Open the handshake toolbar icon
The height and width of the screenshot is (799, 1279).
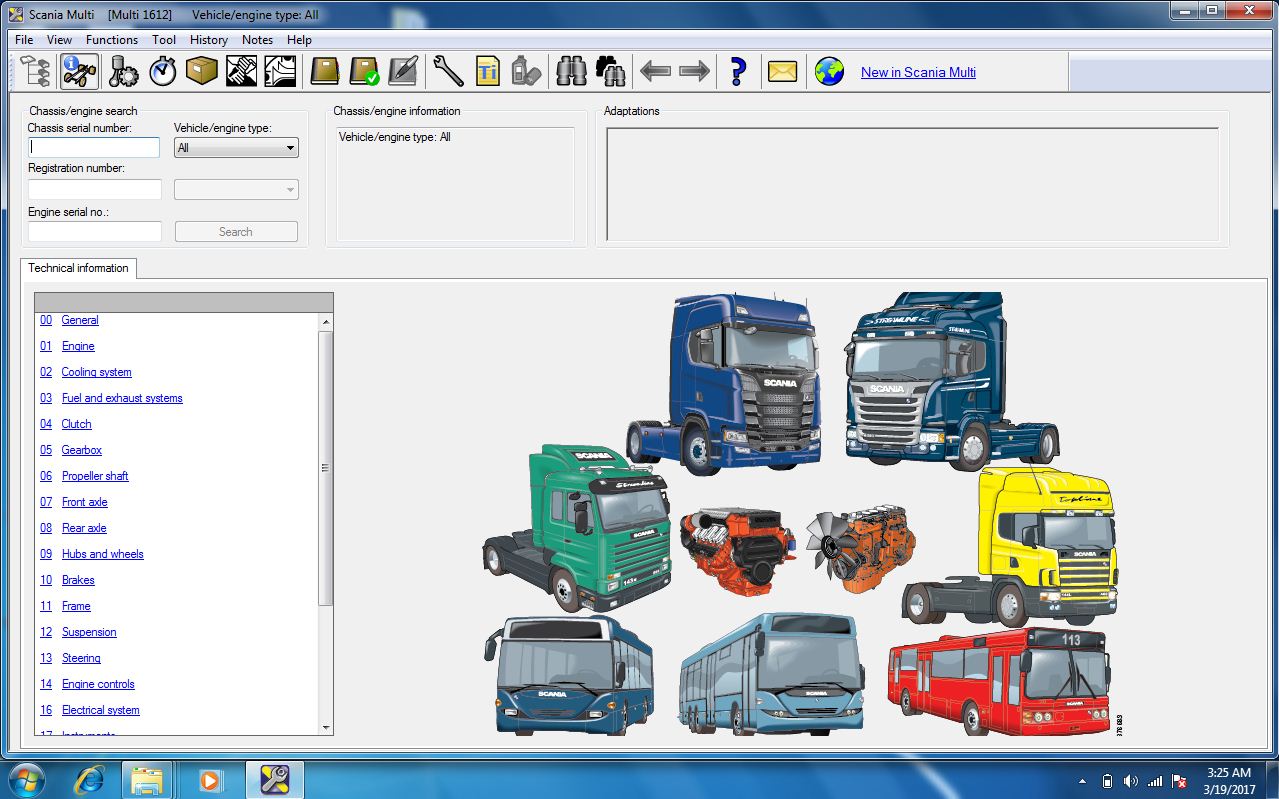241,72
